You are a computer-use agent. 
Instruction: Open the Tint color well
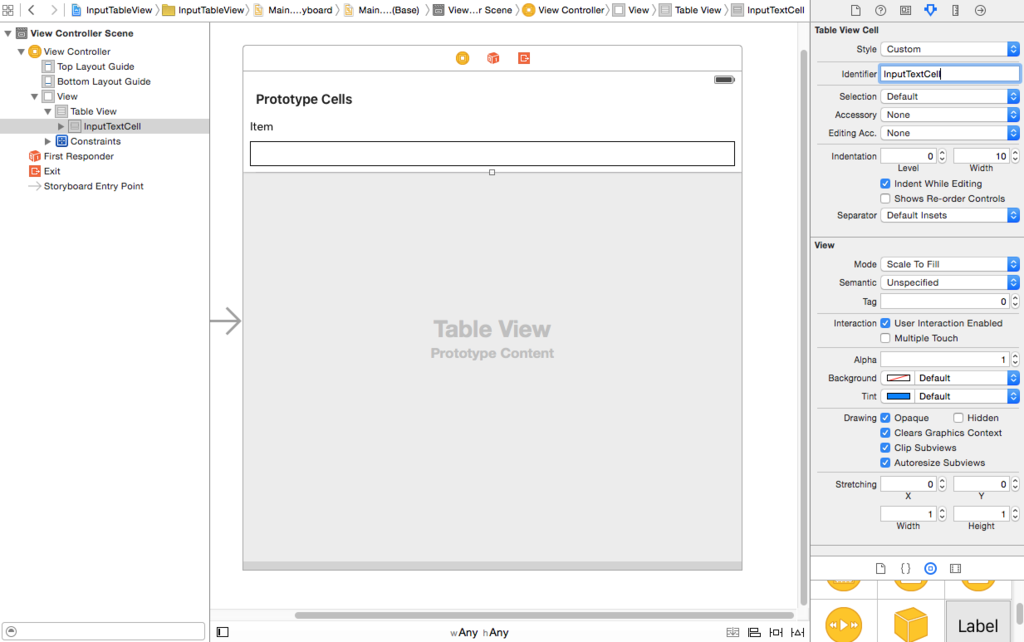tap(899, 396)
